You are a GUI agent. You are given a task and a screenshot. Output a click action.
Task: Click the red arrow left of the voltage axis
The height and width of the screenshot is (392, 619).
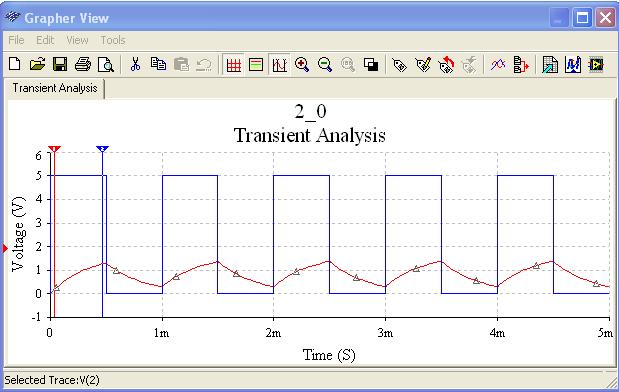pyautogui.click(x=5, y=248)
